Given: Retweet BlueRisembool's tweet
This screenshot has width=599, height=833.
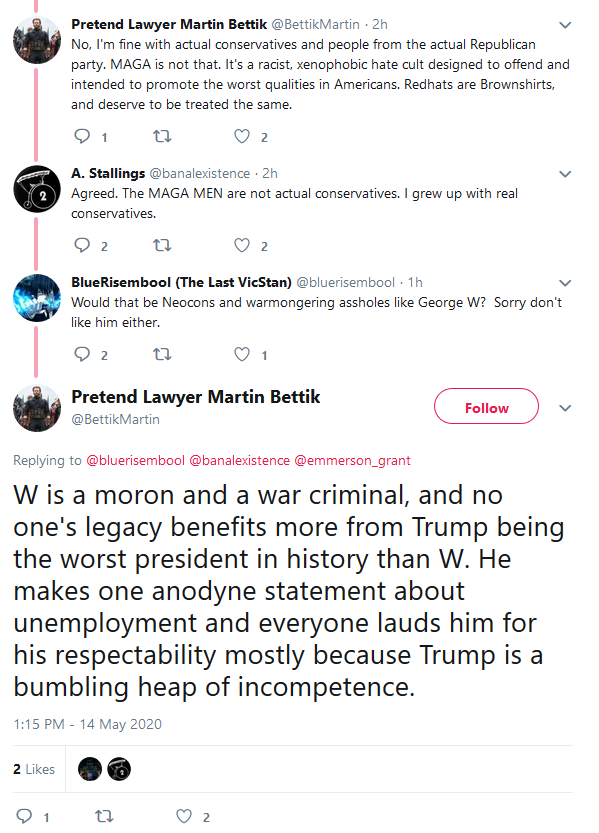Looking at the screenshot, I should (x=162, y=354).
